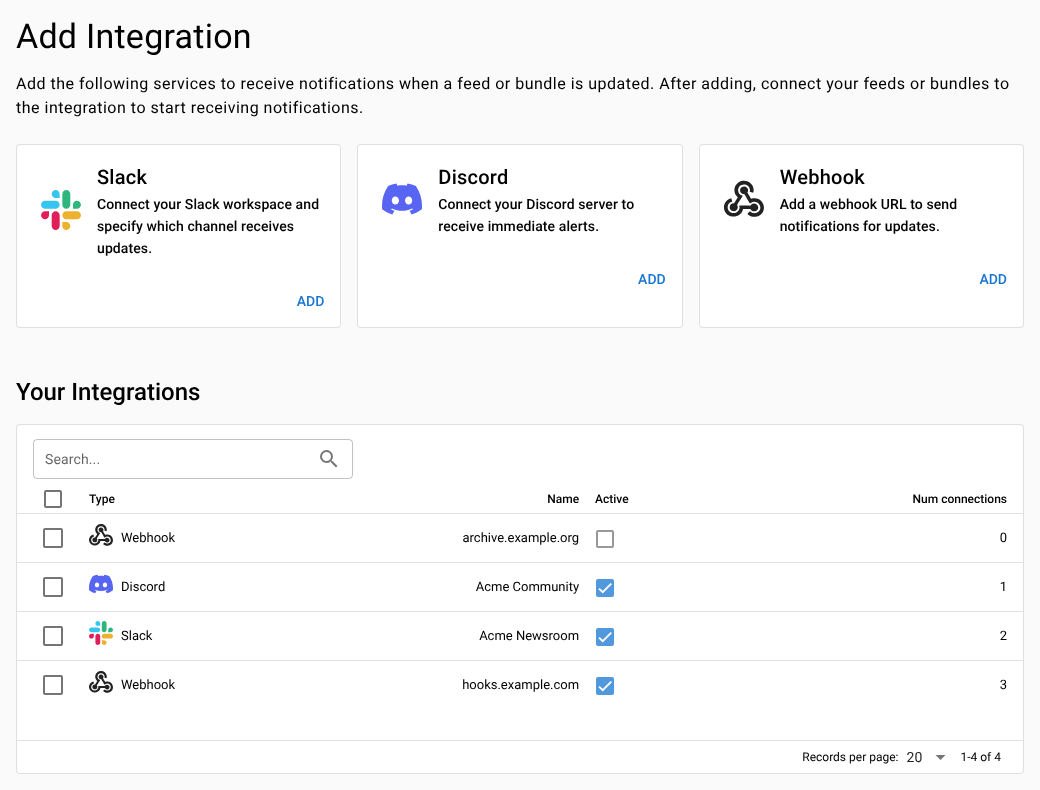Screen dimensions: 1040x790
Task: Tick the select-all checkbox in the table header
Action: (53, 499)
